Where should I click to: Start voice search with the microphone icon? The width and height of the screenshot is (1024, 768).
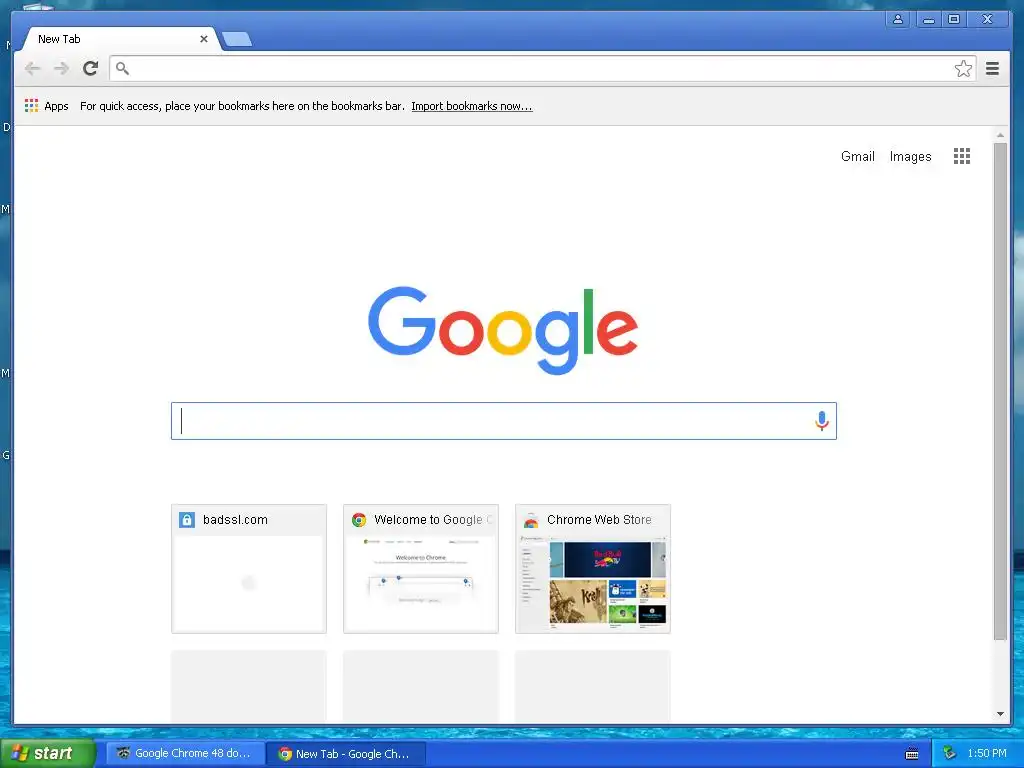coord(822,421)
